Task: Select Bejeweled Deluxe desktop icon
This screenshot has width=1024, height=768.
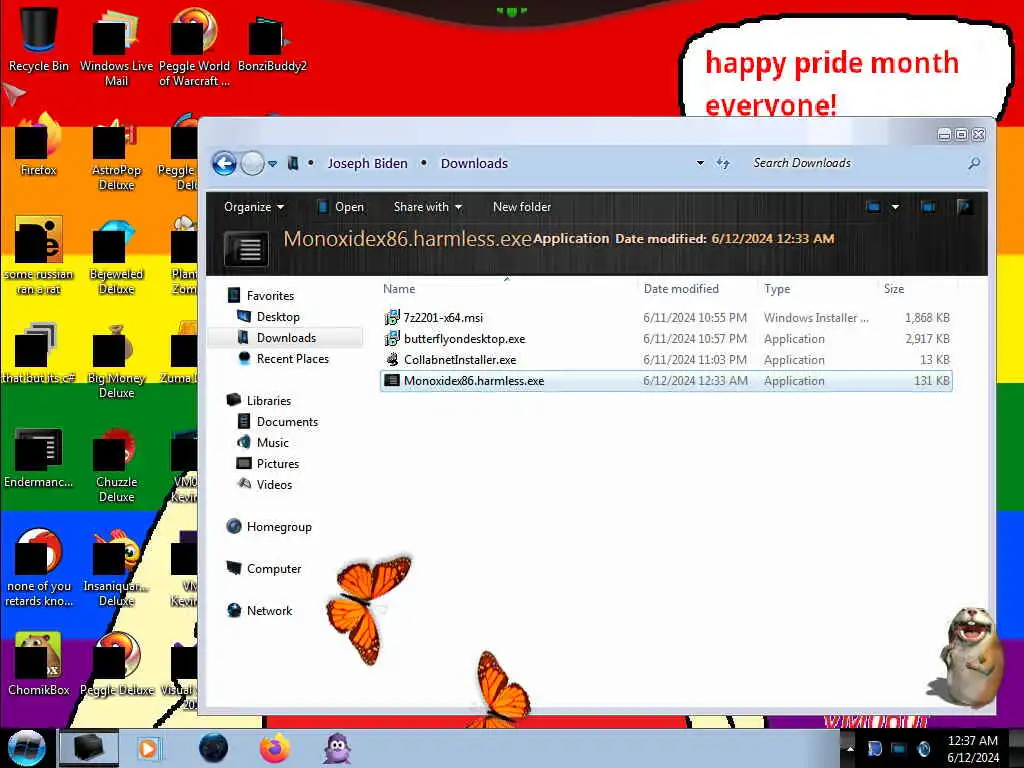Action: (116, 258)
